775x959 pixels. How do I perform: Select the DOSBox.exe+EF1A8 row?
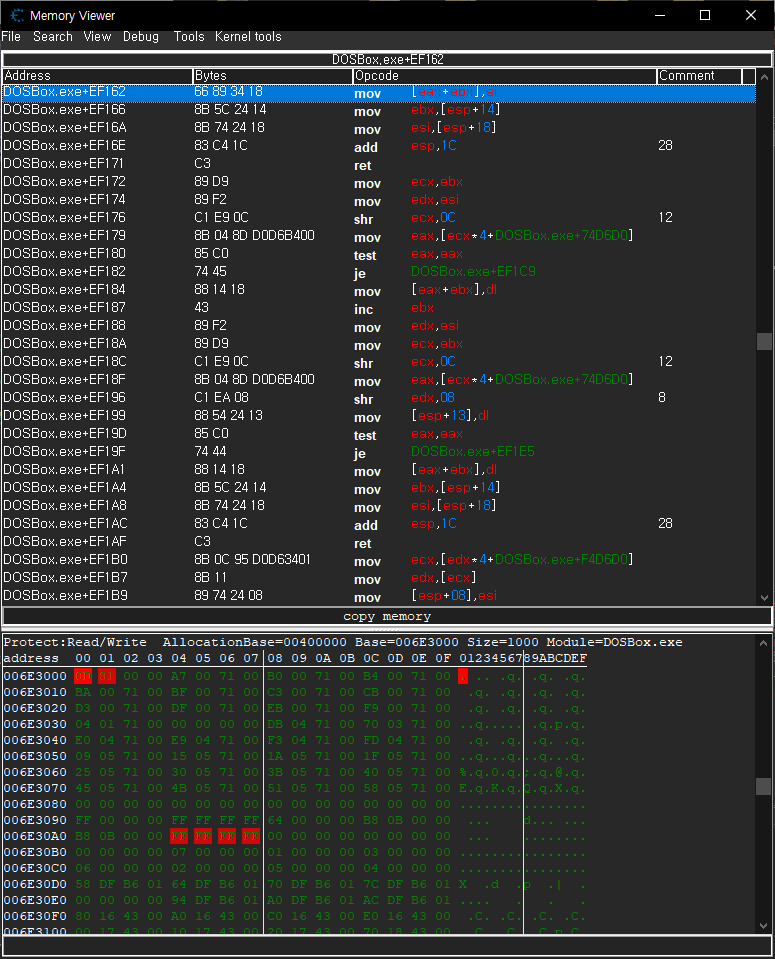379,506
